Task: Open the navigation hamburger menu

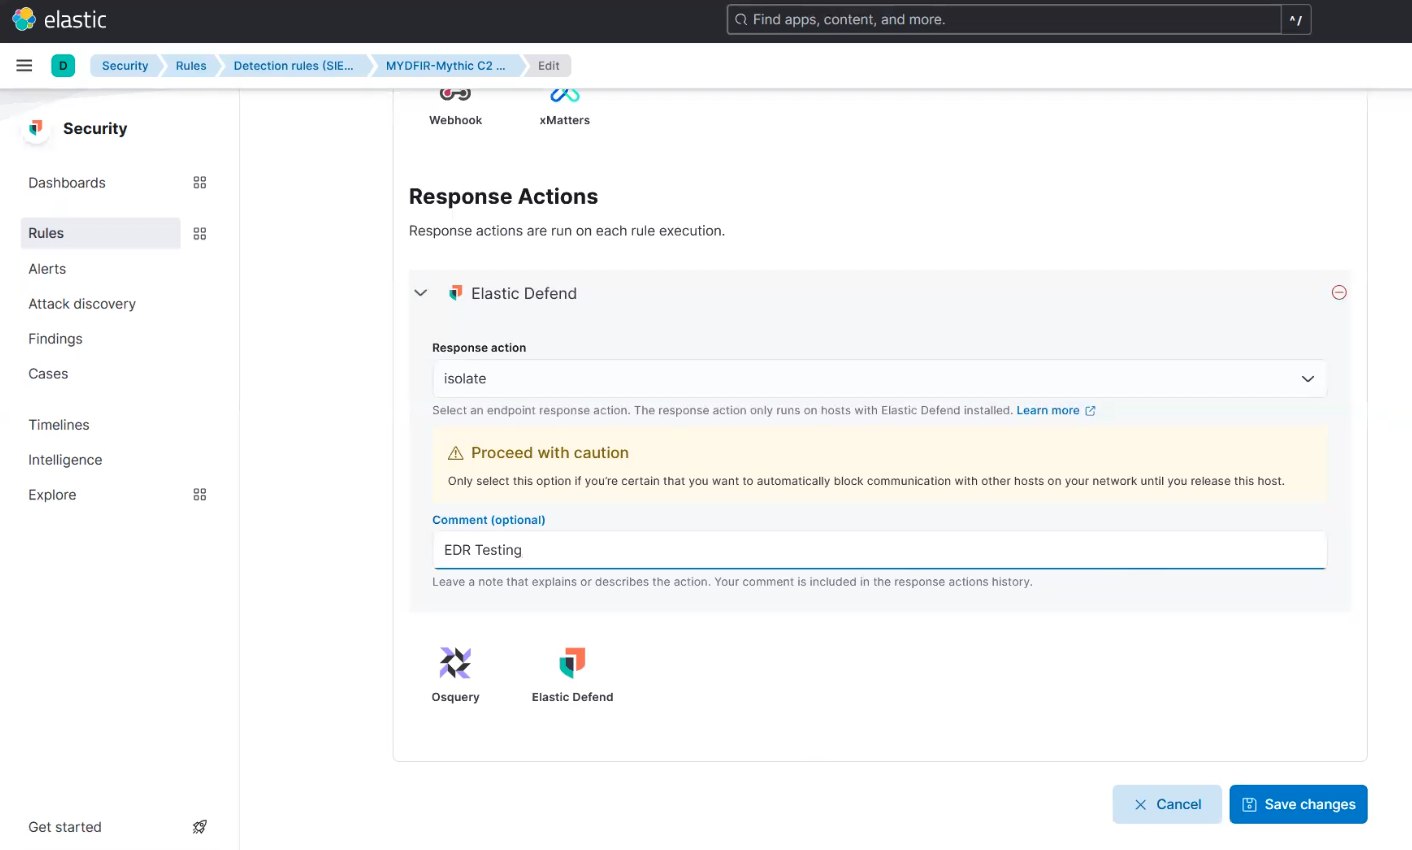Action: tap(24, 65)
